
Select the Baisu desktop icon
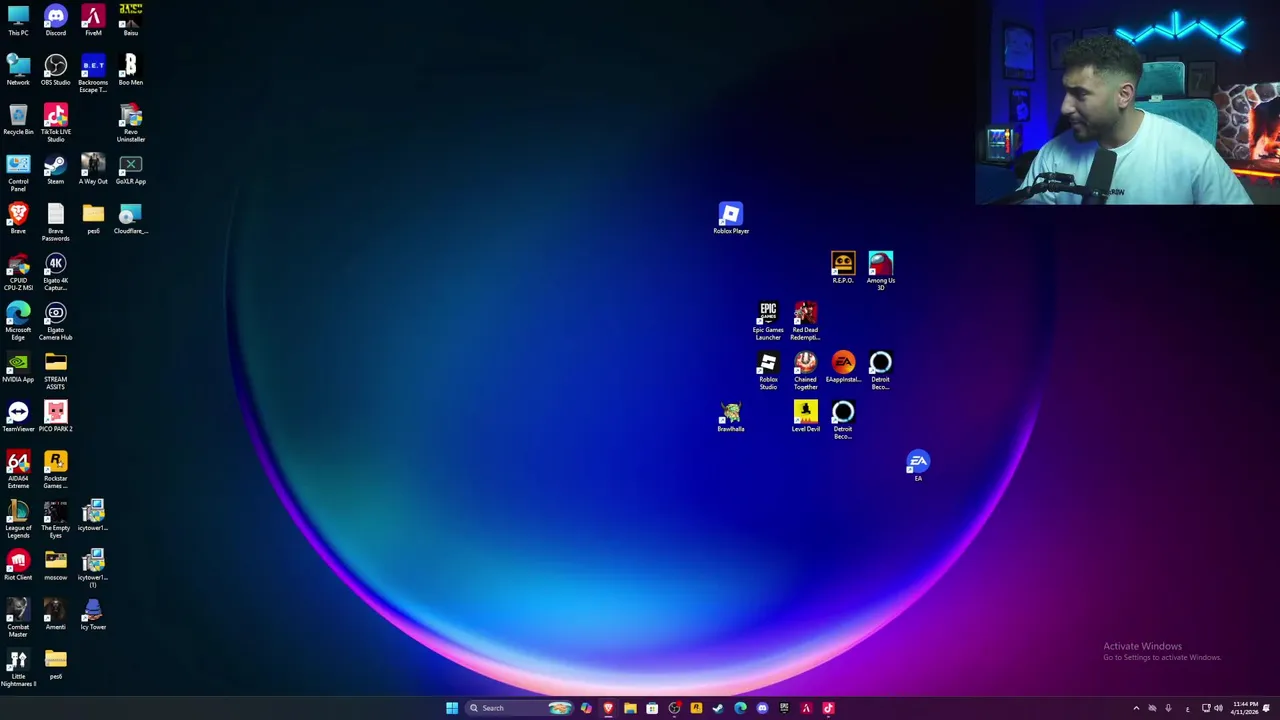click(131, 20)
